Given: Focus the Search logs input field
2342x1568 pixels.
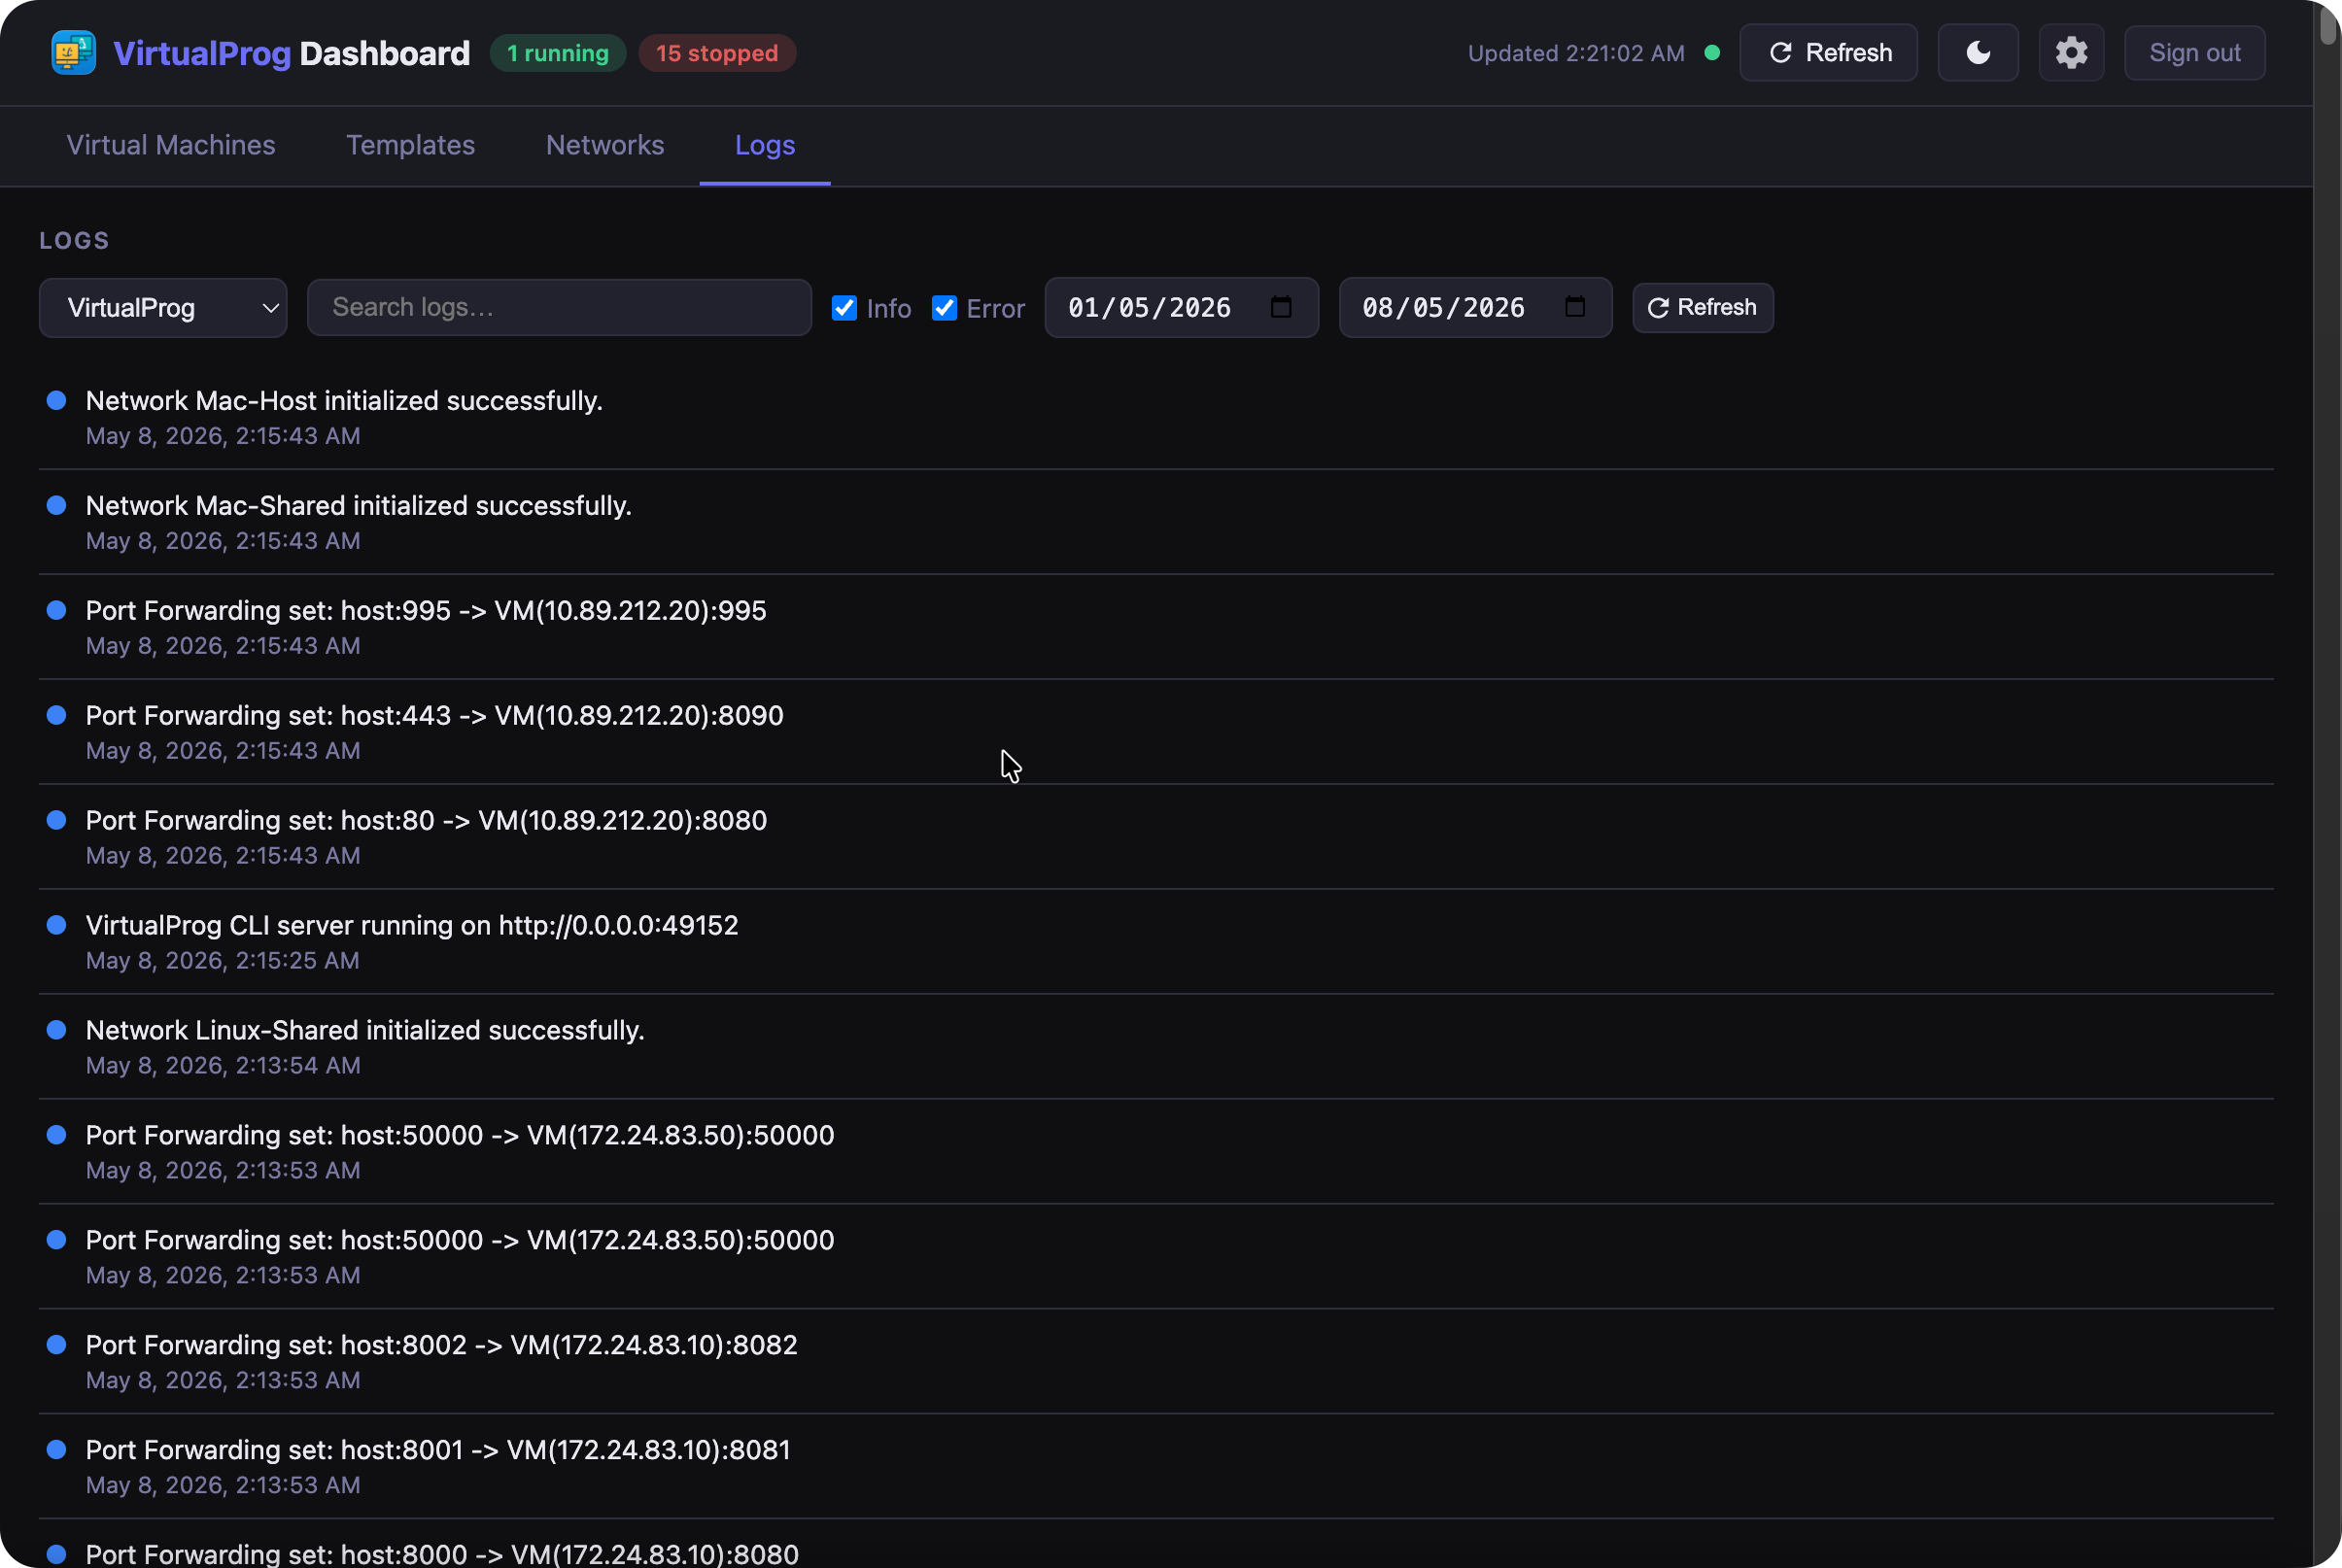Looking at the screenshot, I should pos(559,308).
